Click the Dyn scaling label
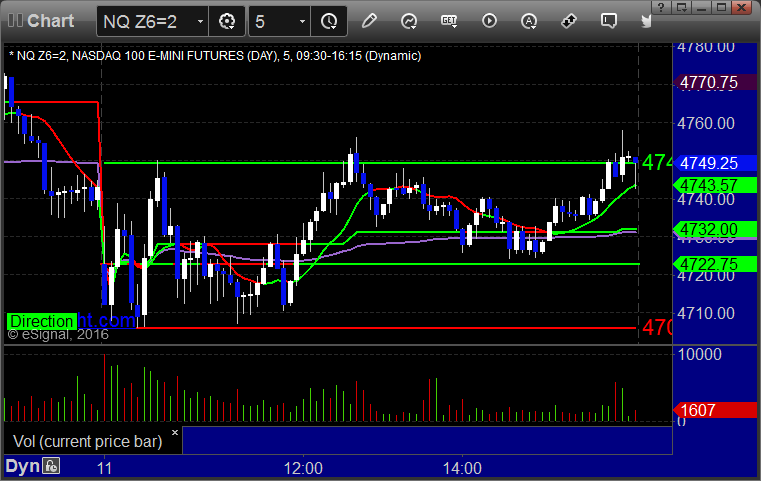Viewport: 761px width, 481px height. 22,466
